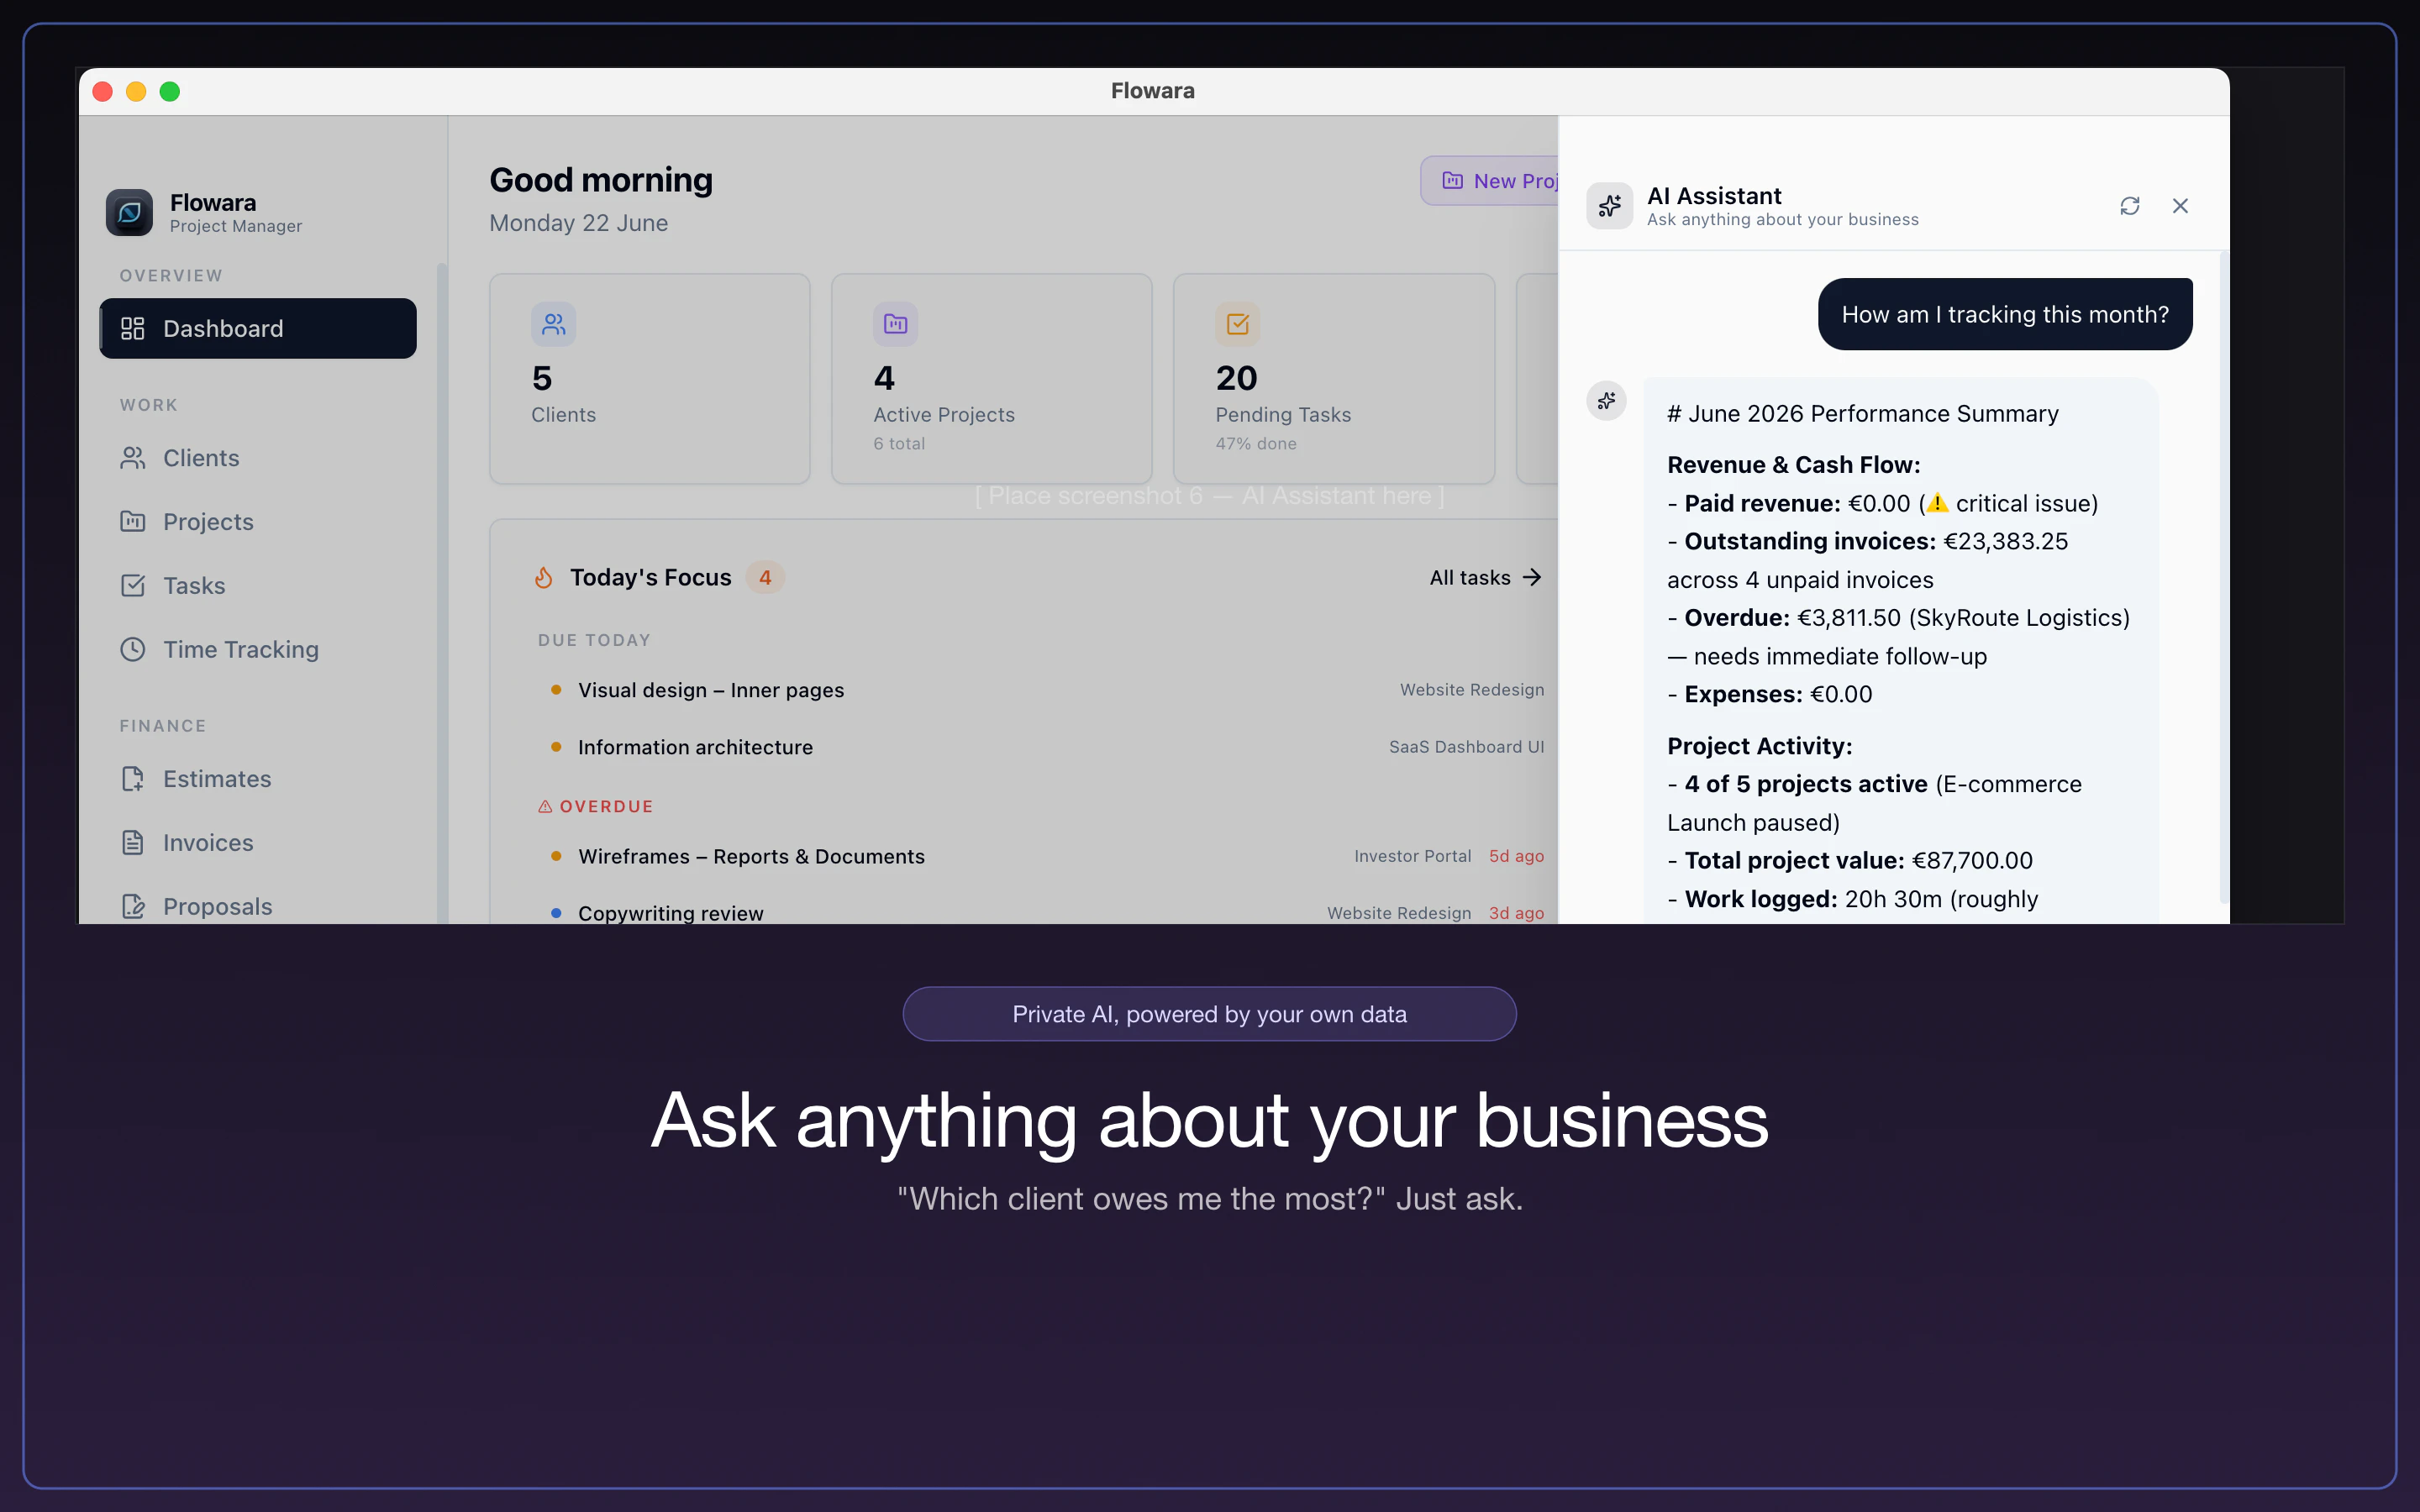Click the clients icon on 5 Clients card
The width and height of the screenshot is (2420, 1512).
[x=553, y=324]
